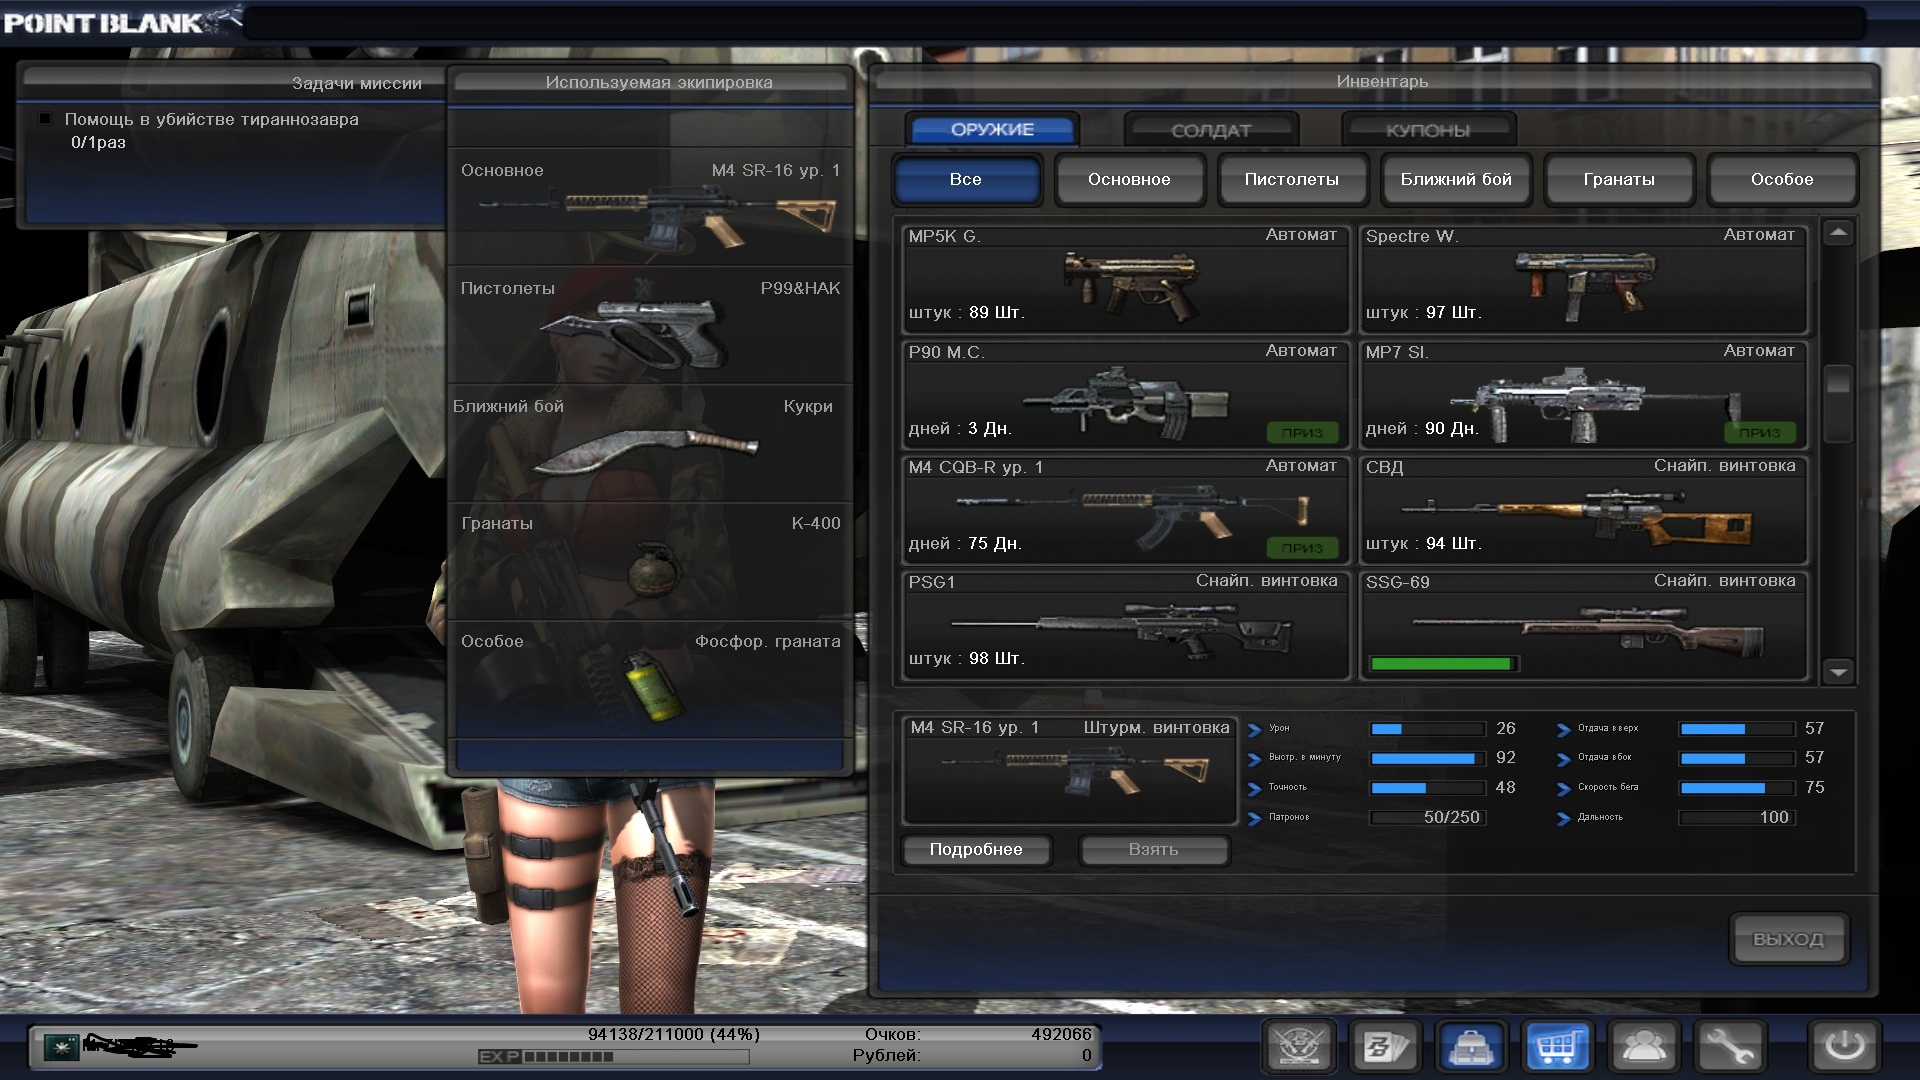Viewport: 1920px width, 1080px height.
Task: Click the power exit icon
Action: click(x=1845, y=1047)
